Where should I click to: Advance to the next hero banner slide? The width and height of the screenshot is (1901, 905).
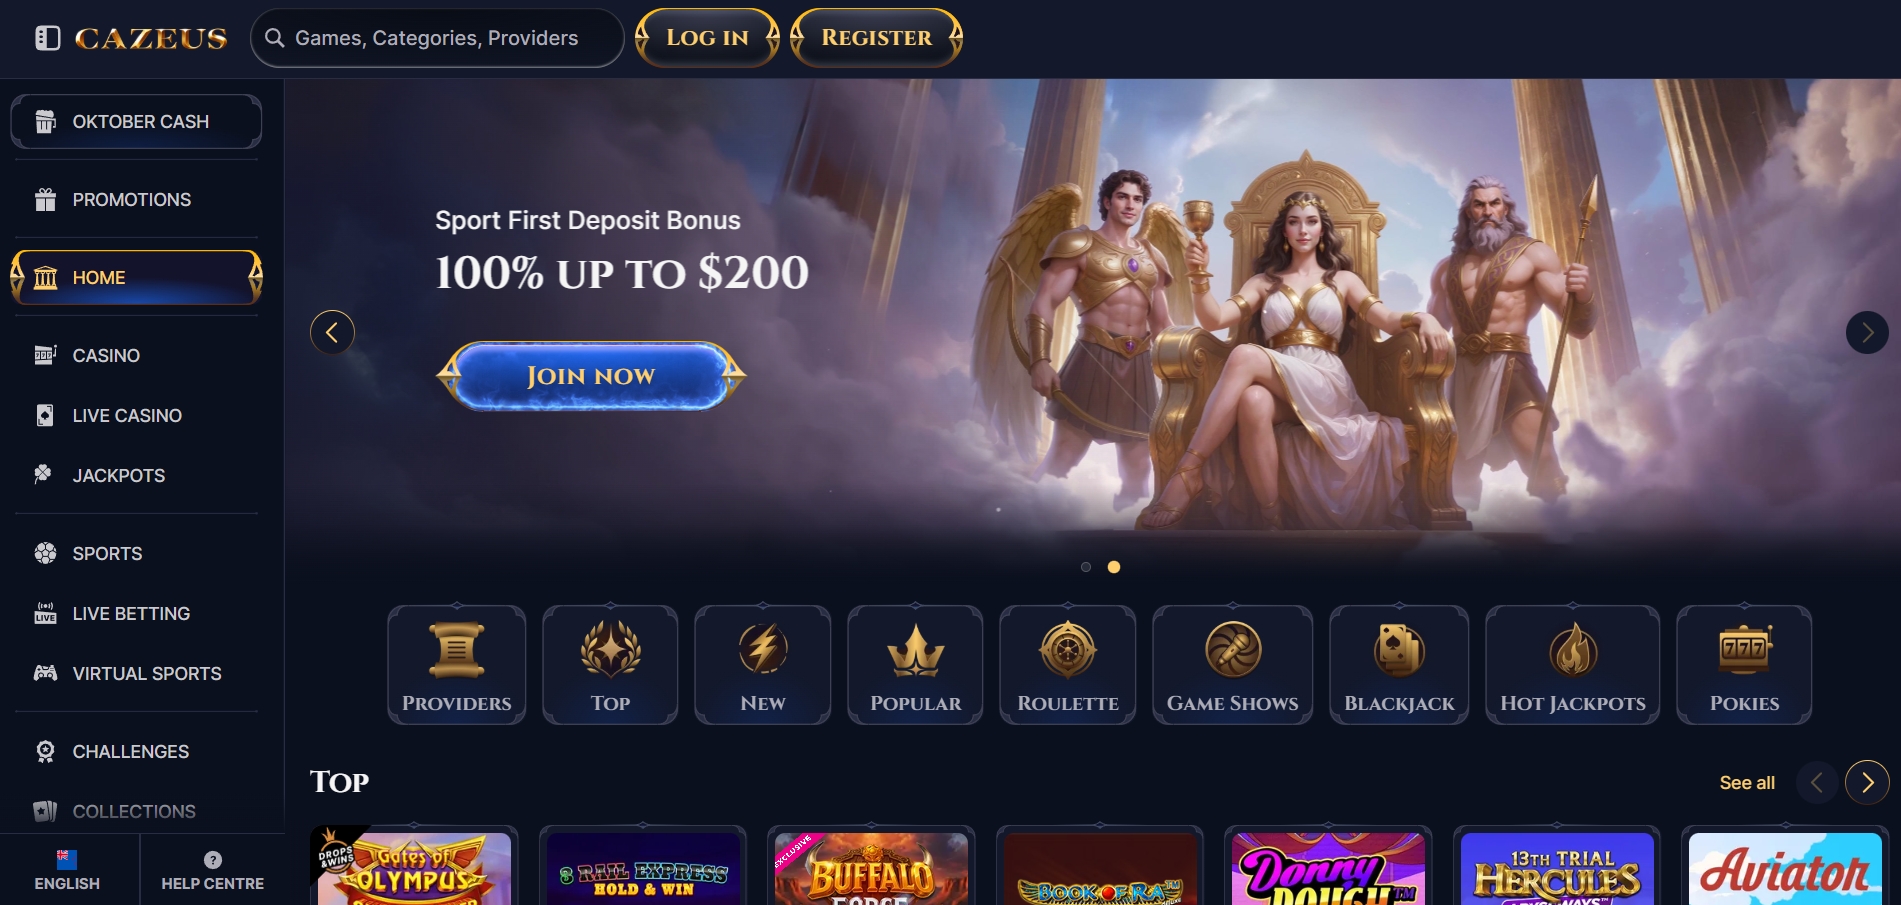(1867, 332)
